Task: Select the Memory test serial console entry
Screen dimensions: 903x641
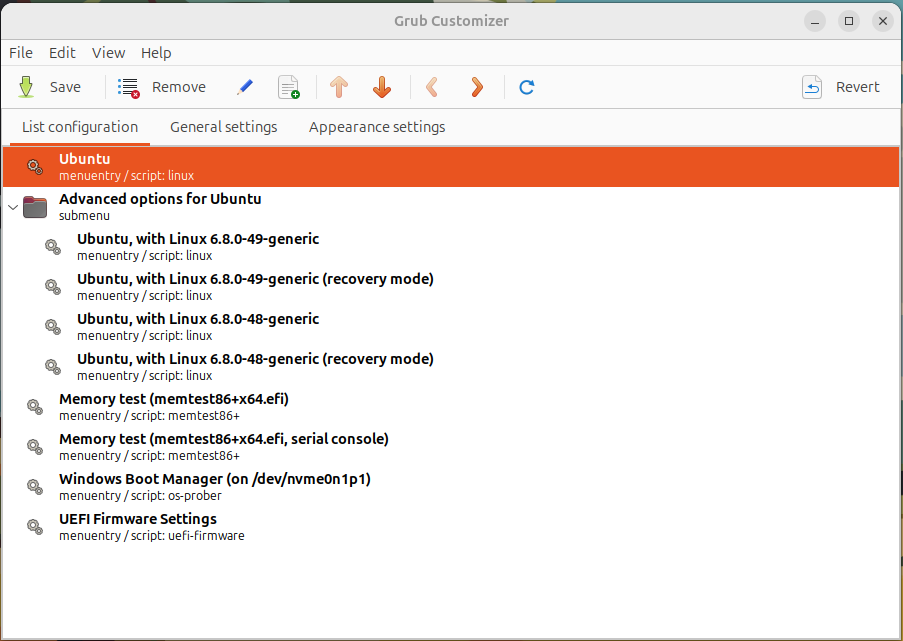Action: (x=223, y=446)
